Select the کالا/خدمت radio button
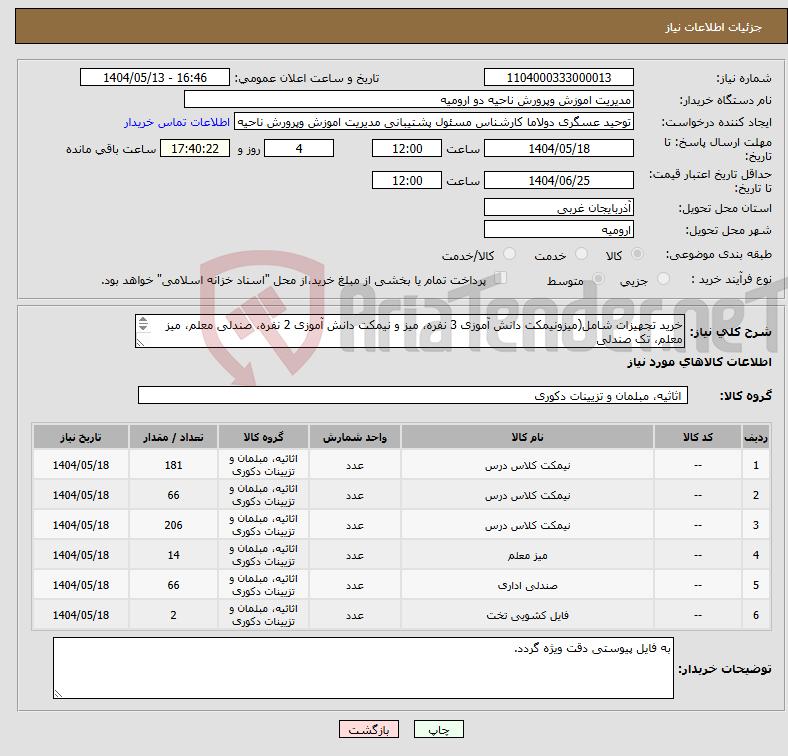 click(x=509, y=254)
